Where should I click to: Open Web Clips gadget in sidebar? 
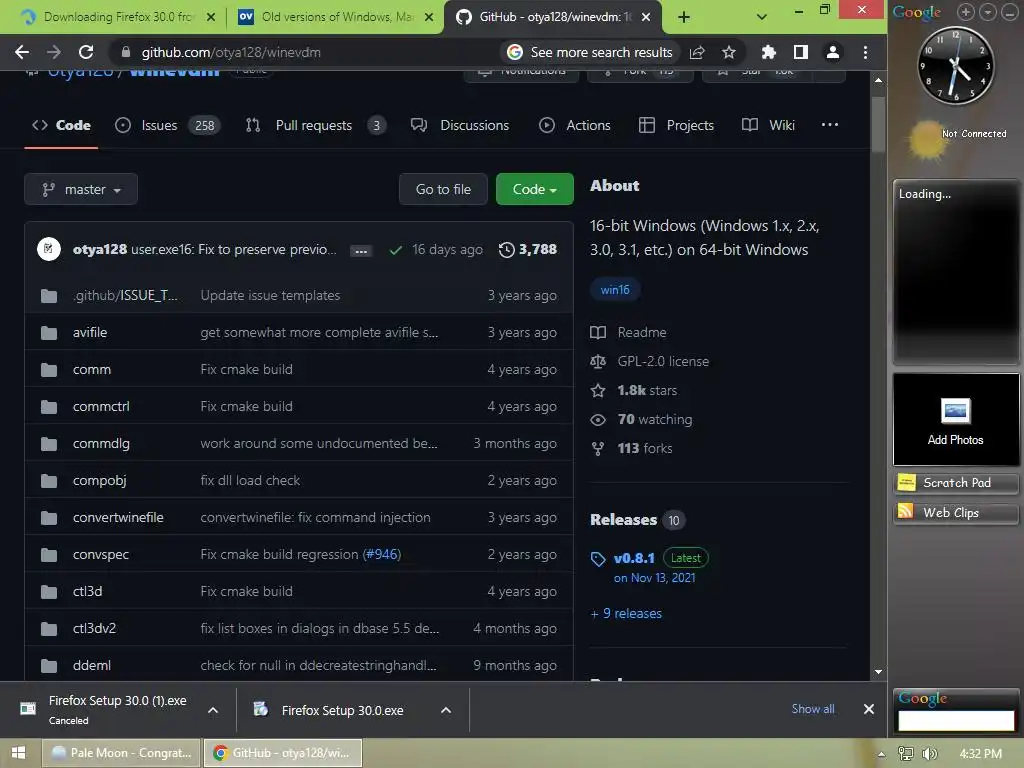tap(955, 513)
